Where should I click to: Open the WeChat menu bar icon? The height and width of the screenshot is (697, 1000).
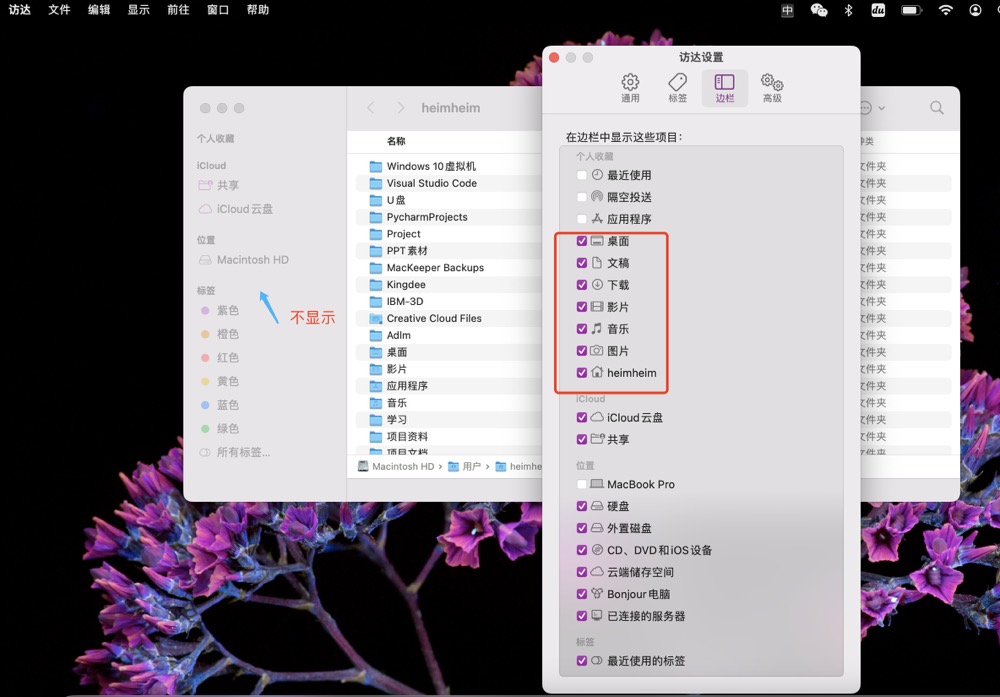coord(818,10)
